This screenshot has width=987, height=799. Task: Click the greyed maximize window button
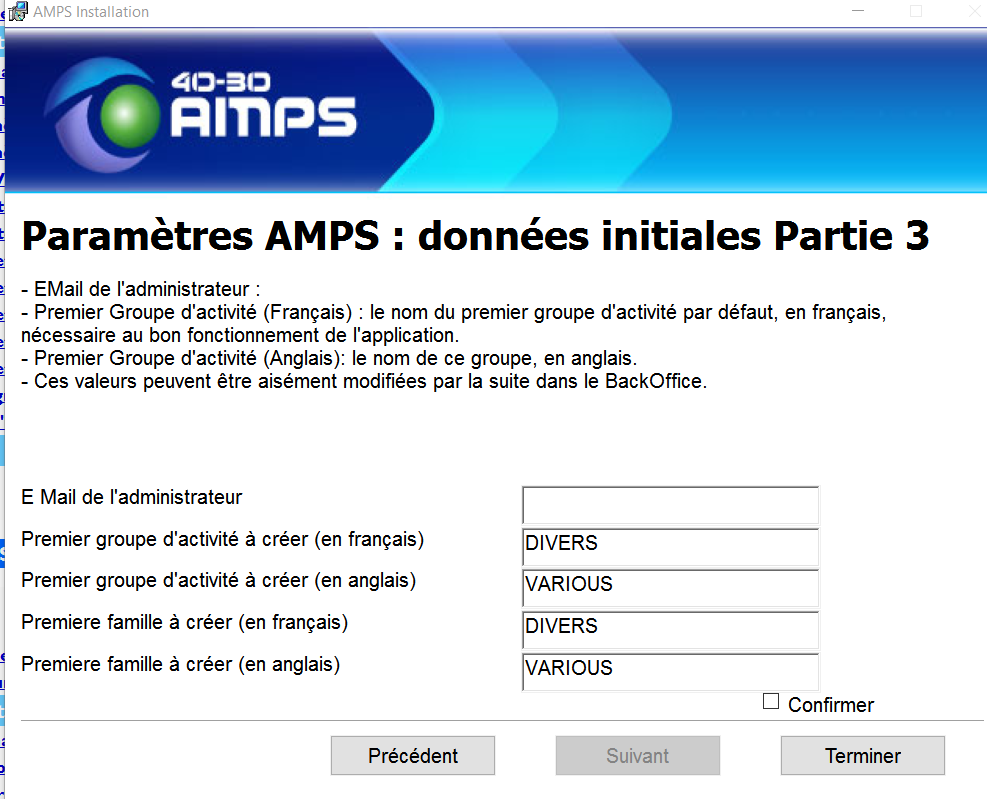pyautogui.click(x=916, y=11)
